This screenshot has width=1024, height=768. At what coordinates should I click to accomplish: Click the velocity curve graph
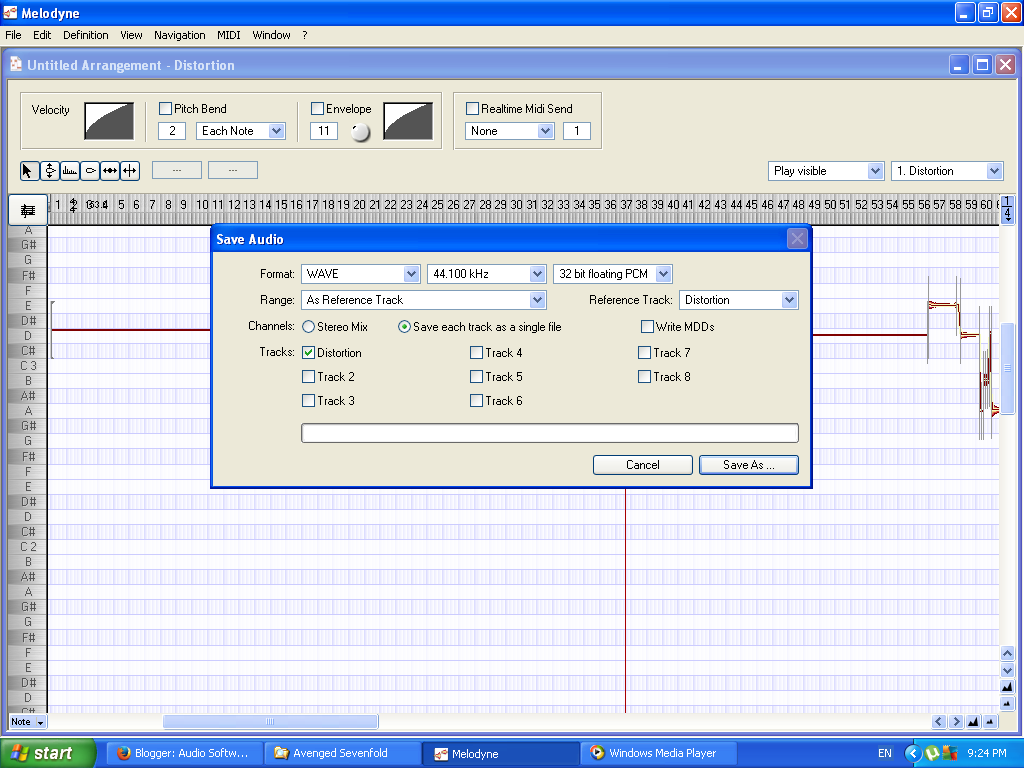(x=109, y=121)
